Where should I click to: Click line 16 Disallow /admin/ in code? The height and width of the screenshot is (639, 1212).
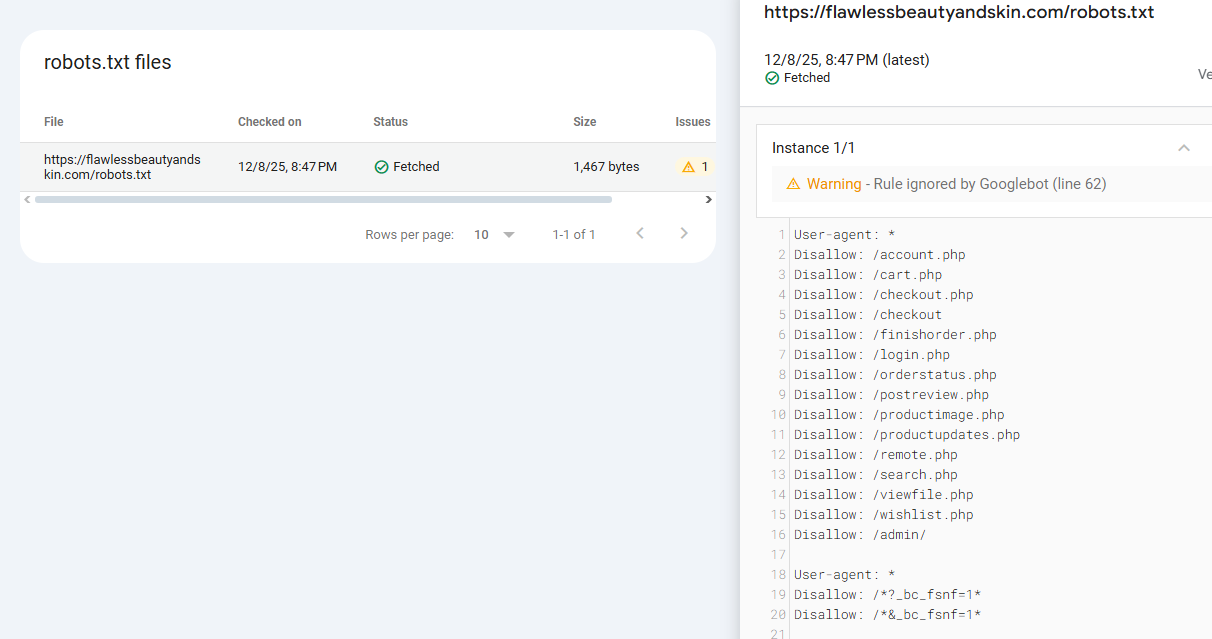click(860, 535)
